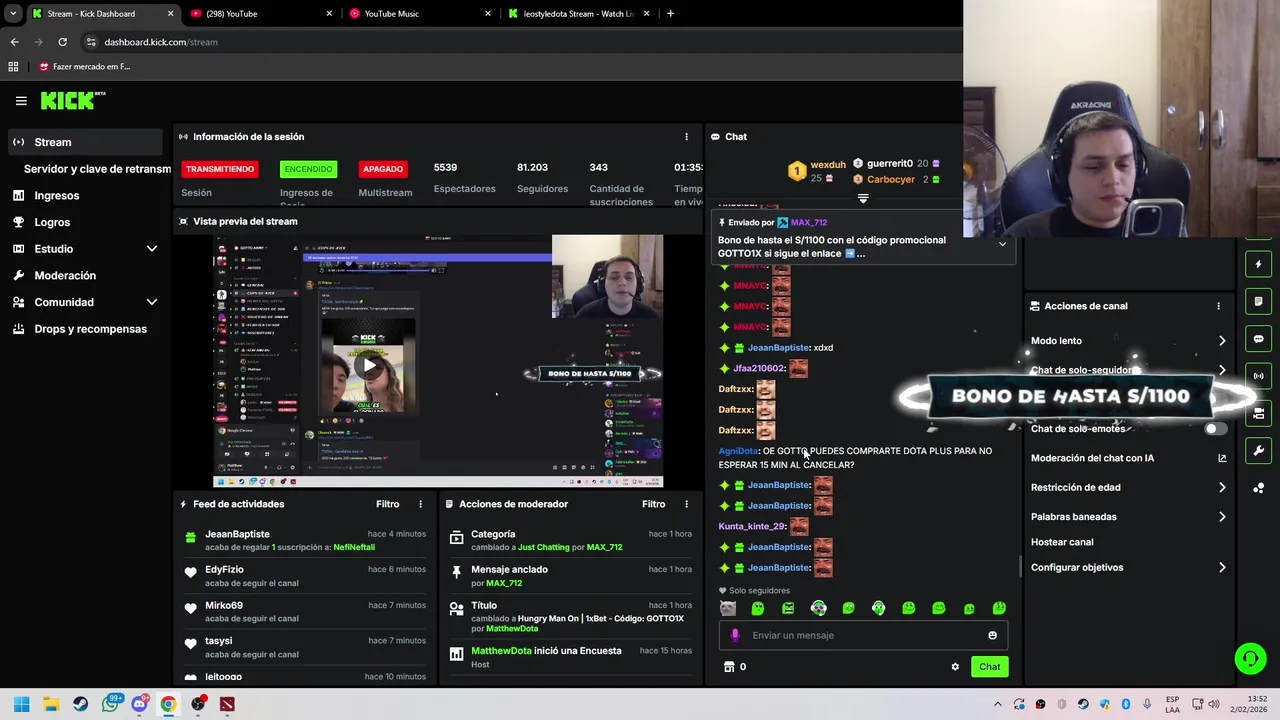Viewport: 1280px width, 720px height.
Task: Click the wrench side-panel icon
Action: click(x=1258, y=451)
